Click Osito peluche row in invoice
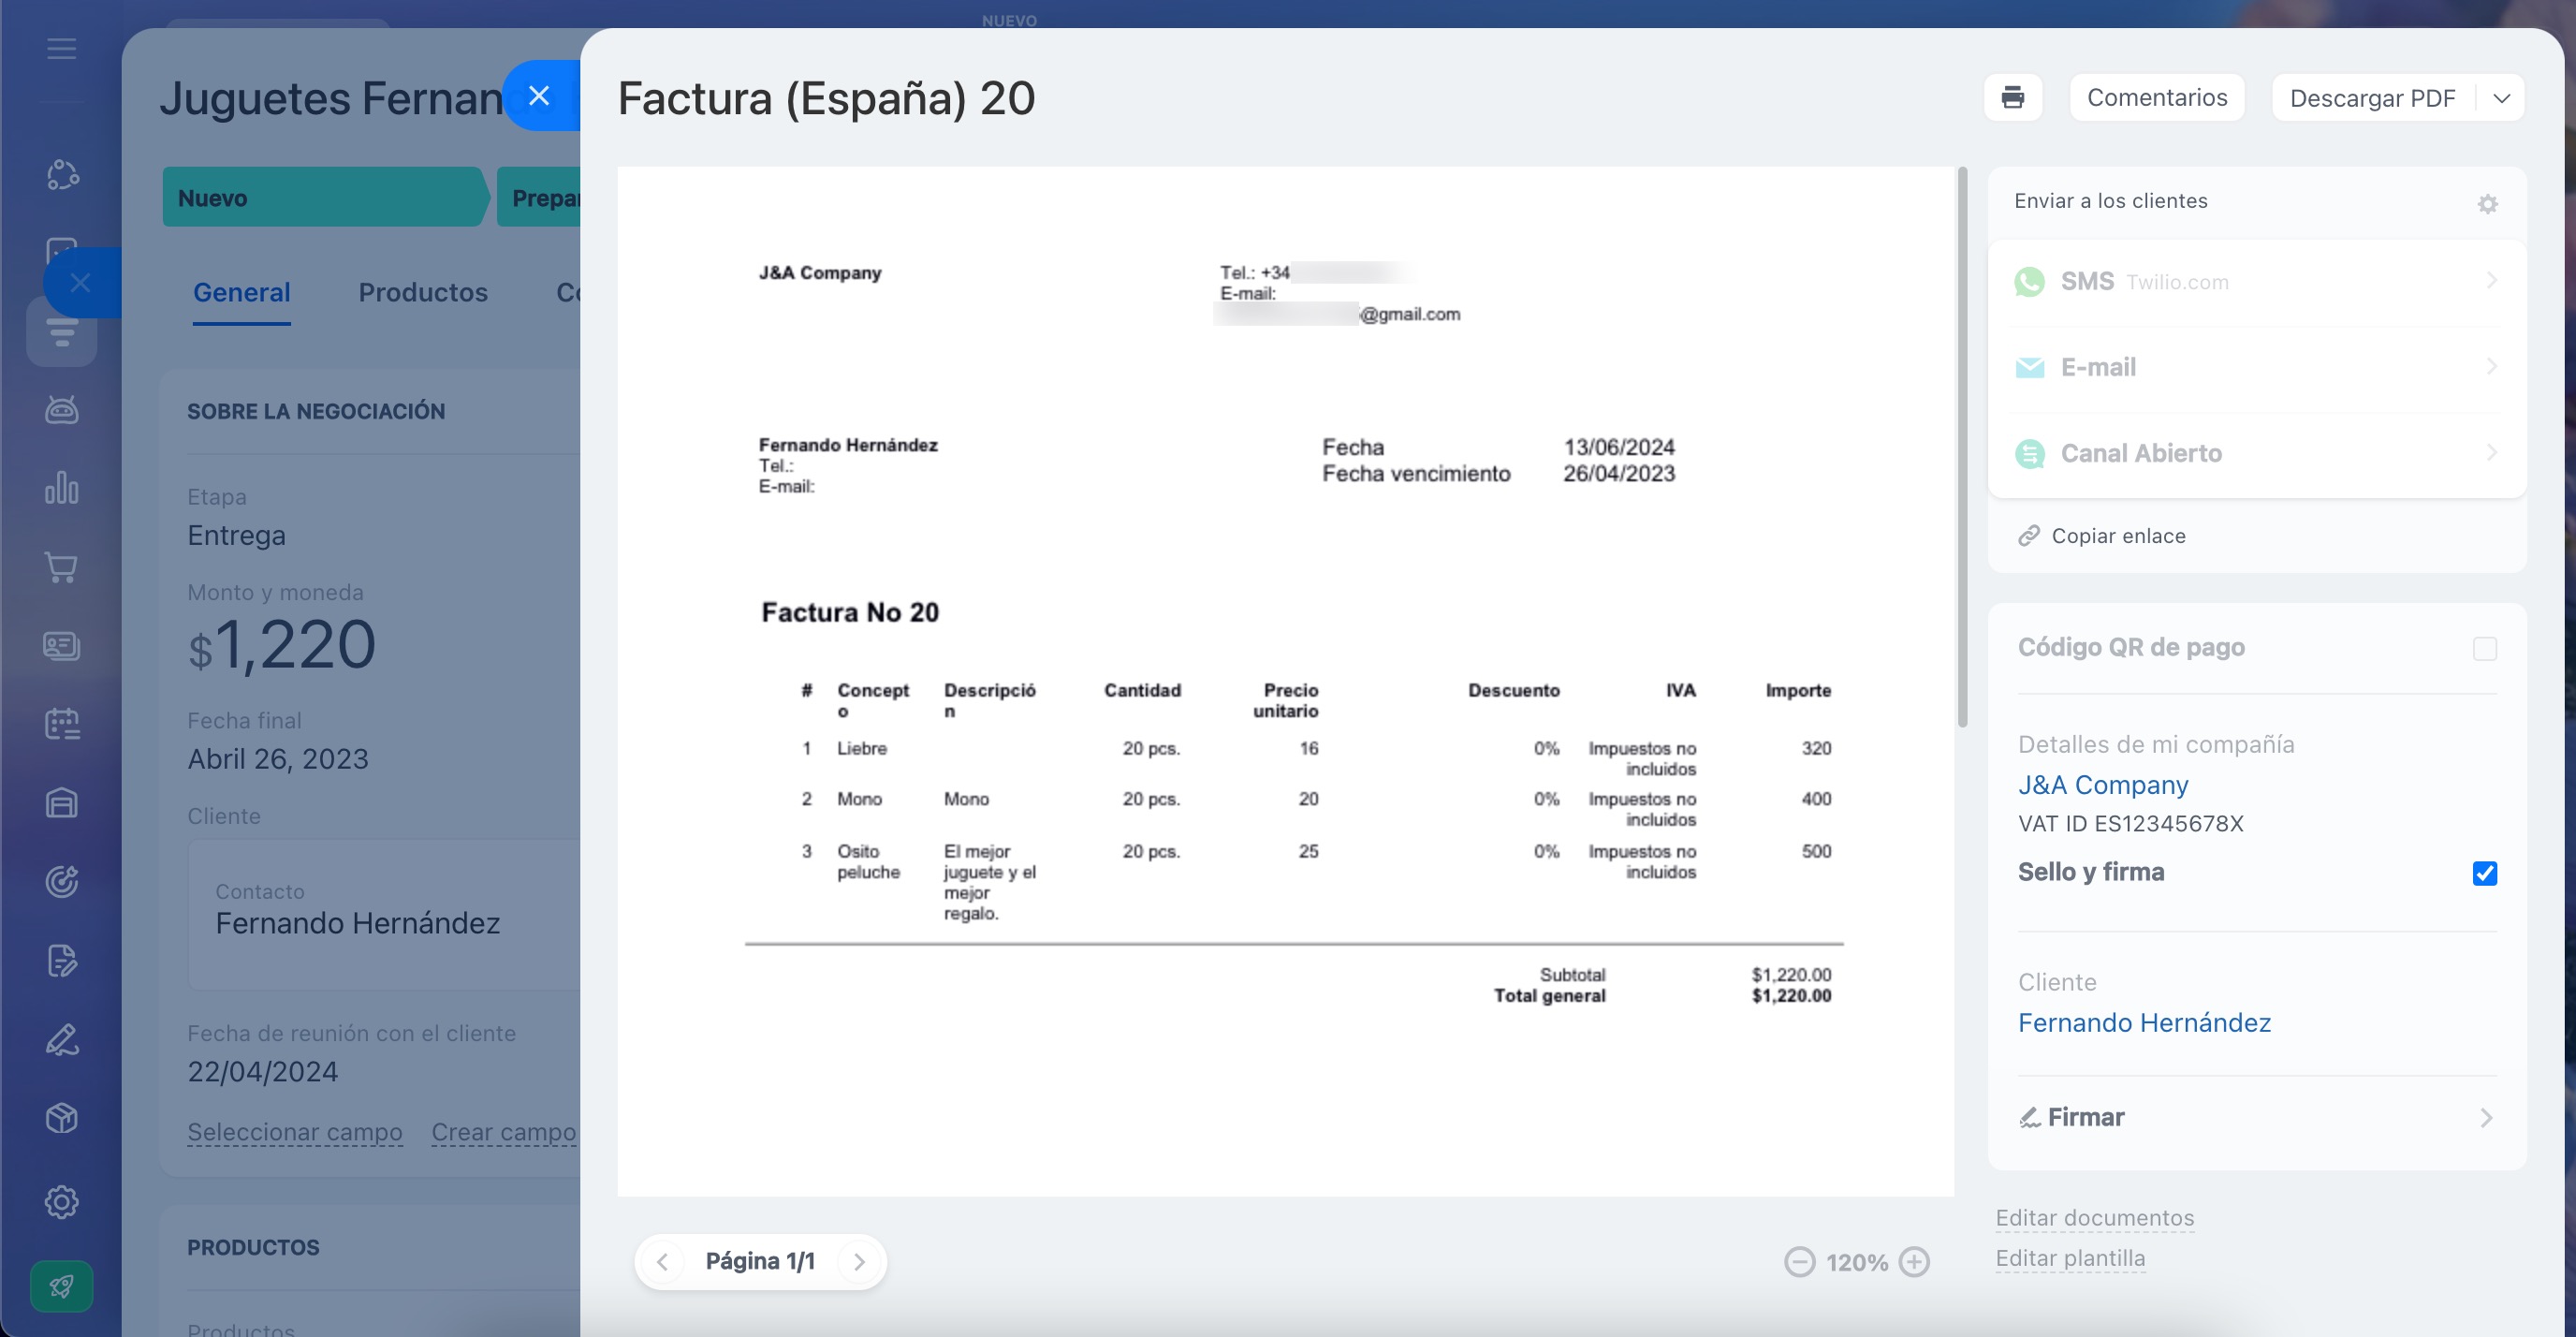The height and width of the screenshot is (1337, 2576). [x=1315, y=882]
